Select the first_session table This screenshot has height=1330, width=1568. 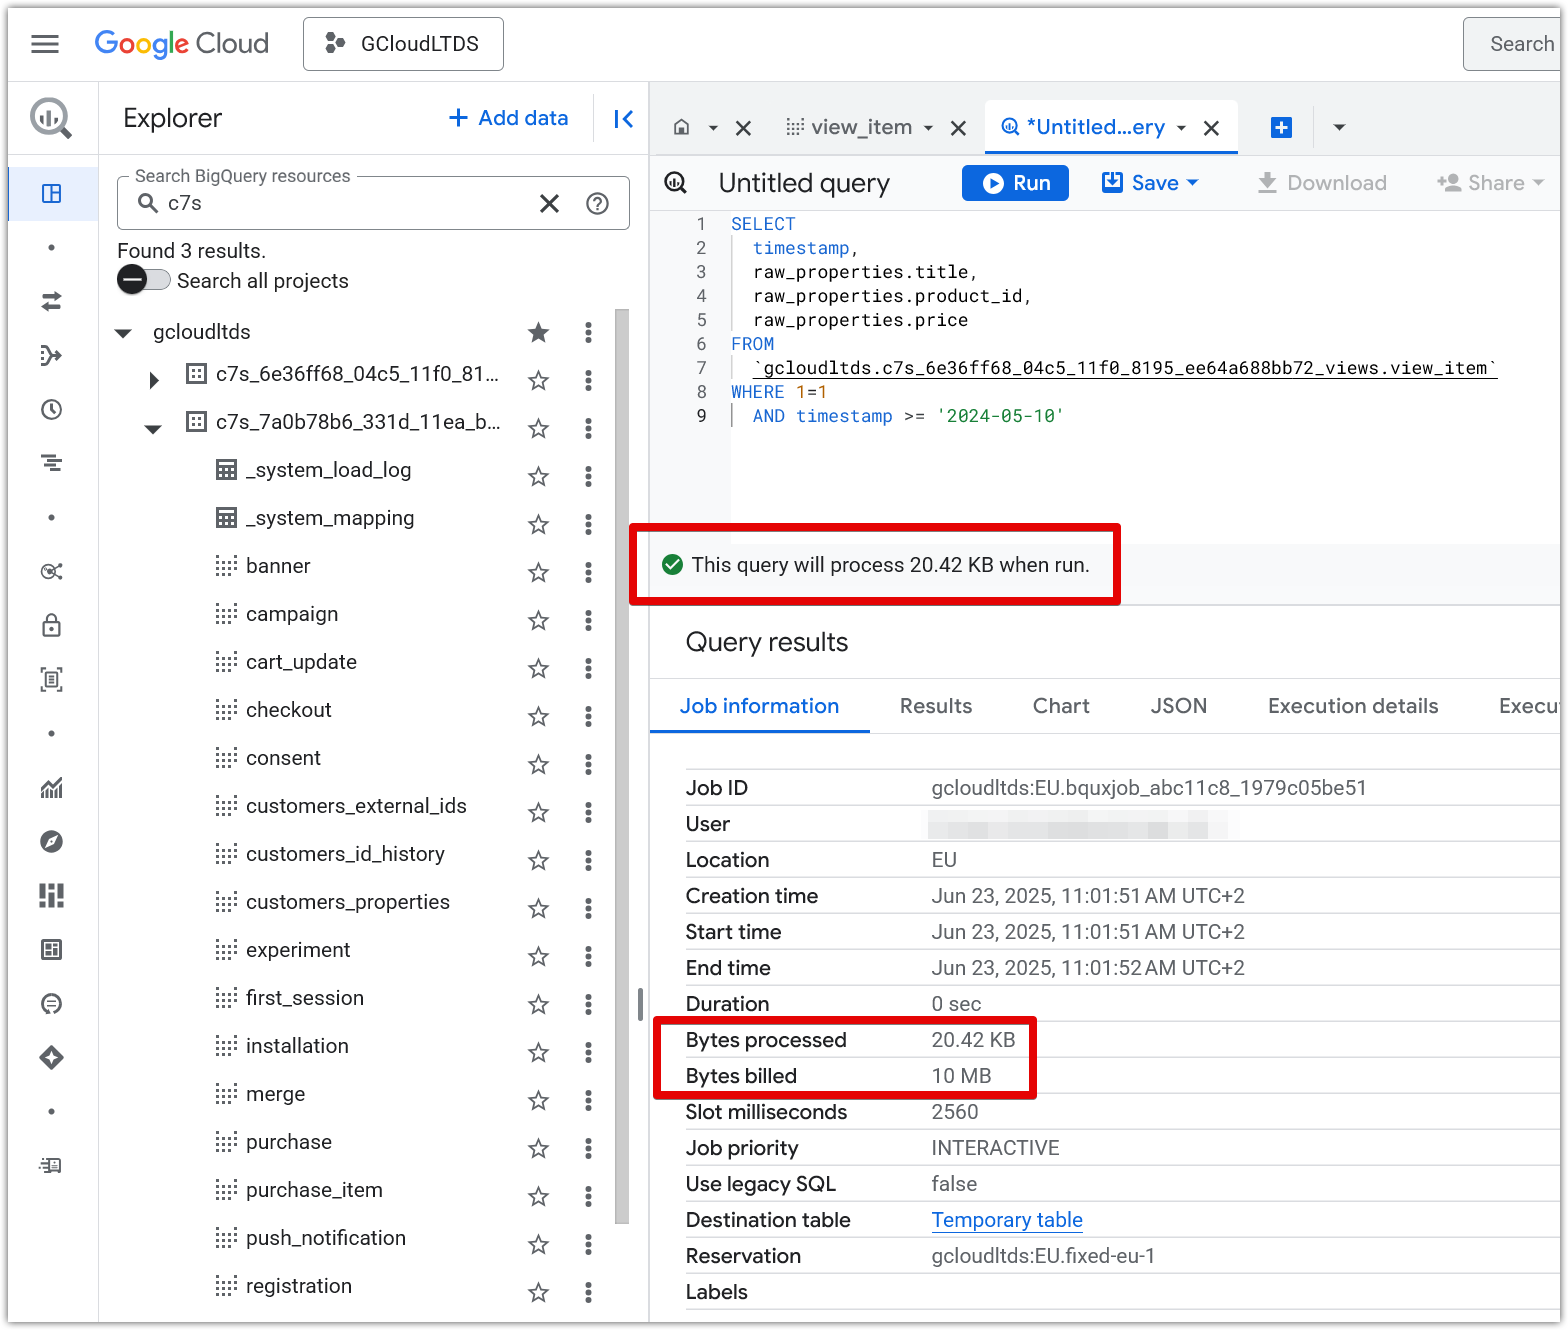tap(304, 998)
